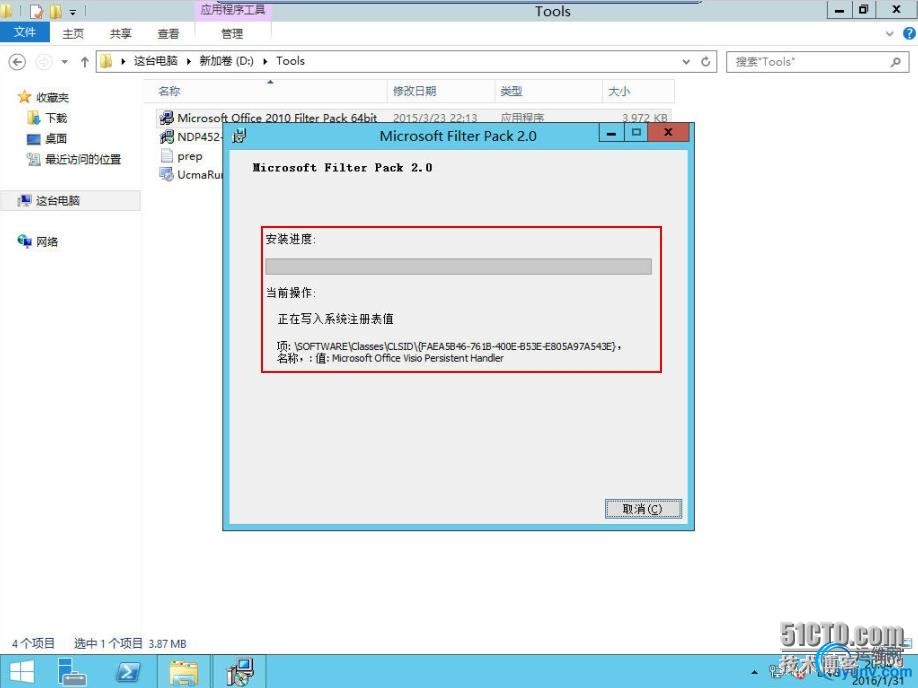918x688 pixels.
Task: Click the magnifier search icon
Action: pyautogui.click(x=896, y=61)
